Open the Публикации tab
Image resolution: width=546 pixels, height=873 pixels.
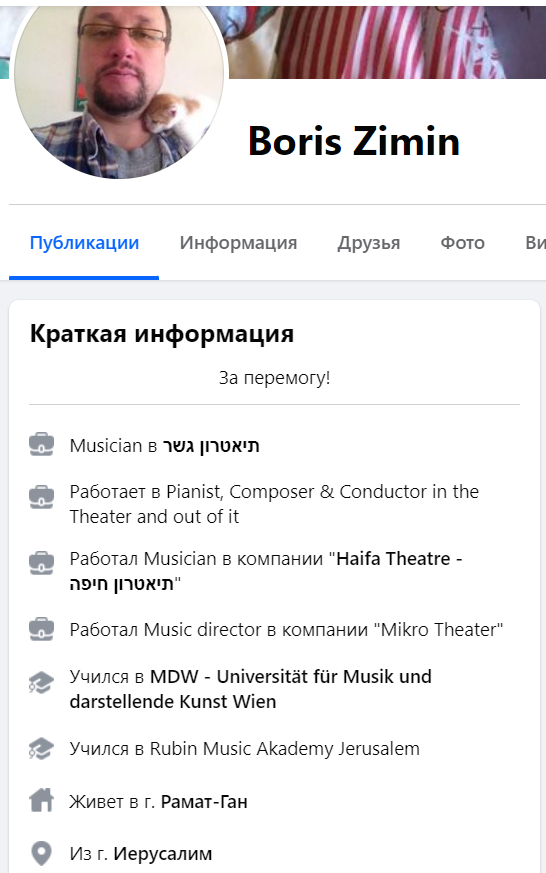[x=84, y=243]
